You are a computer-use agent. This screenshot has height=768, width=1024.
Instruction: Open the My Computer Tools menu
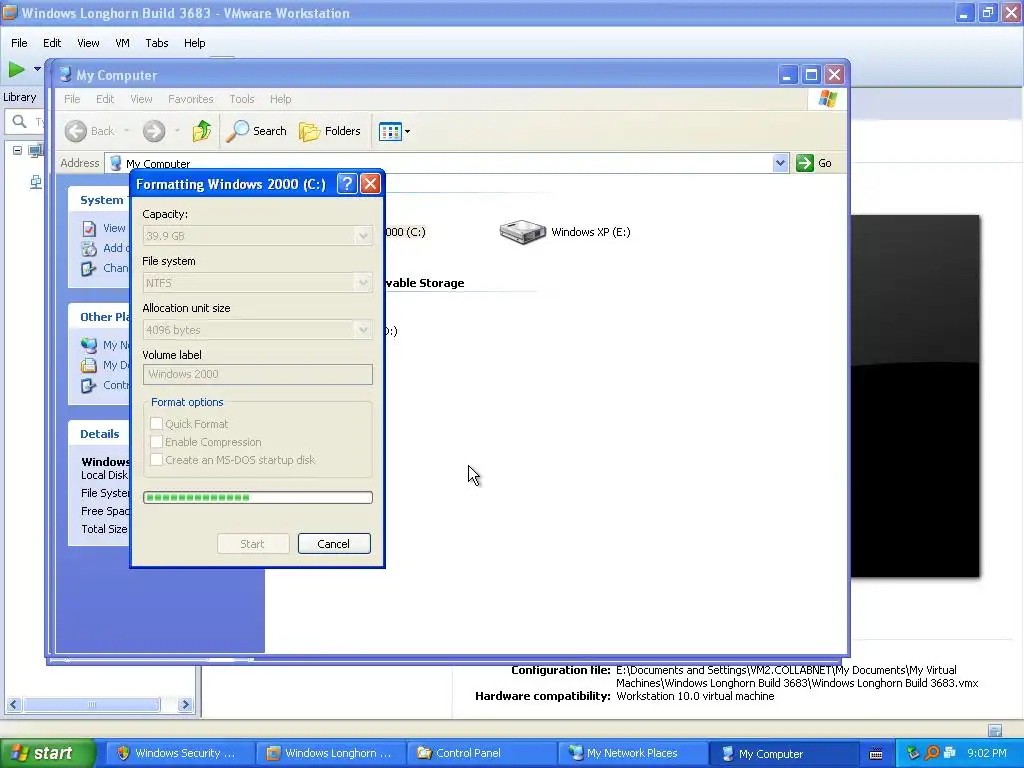pyautogui.click(x=242, y=99)
